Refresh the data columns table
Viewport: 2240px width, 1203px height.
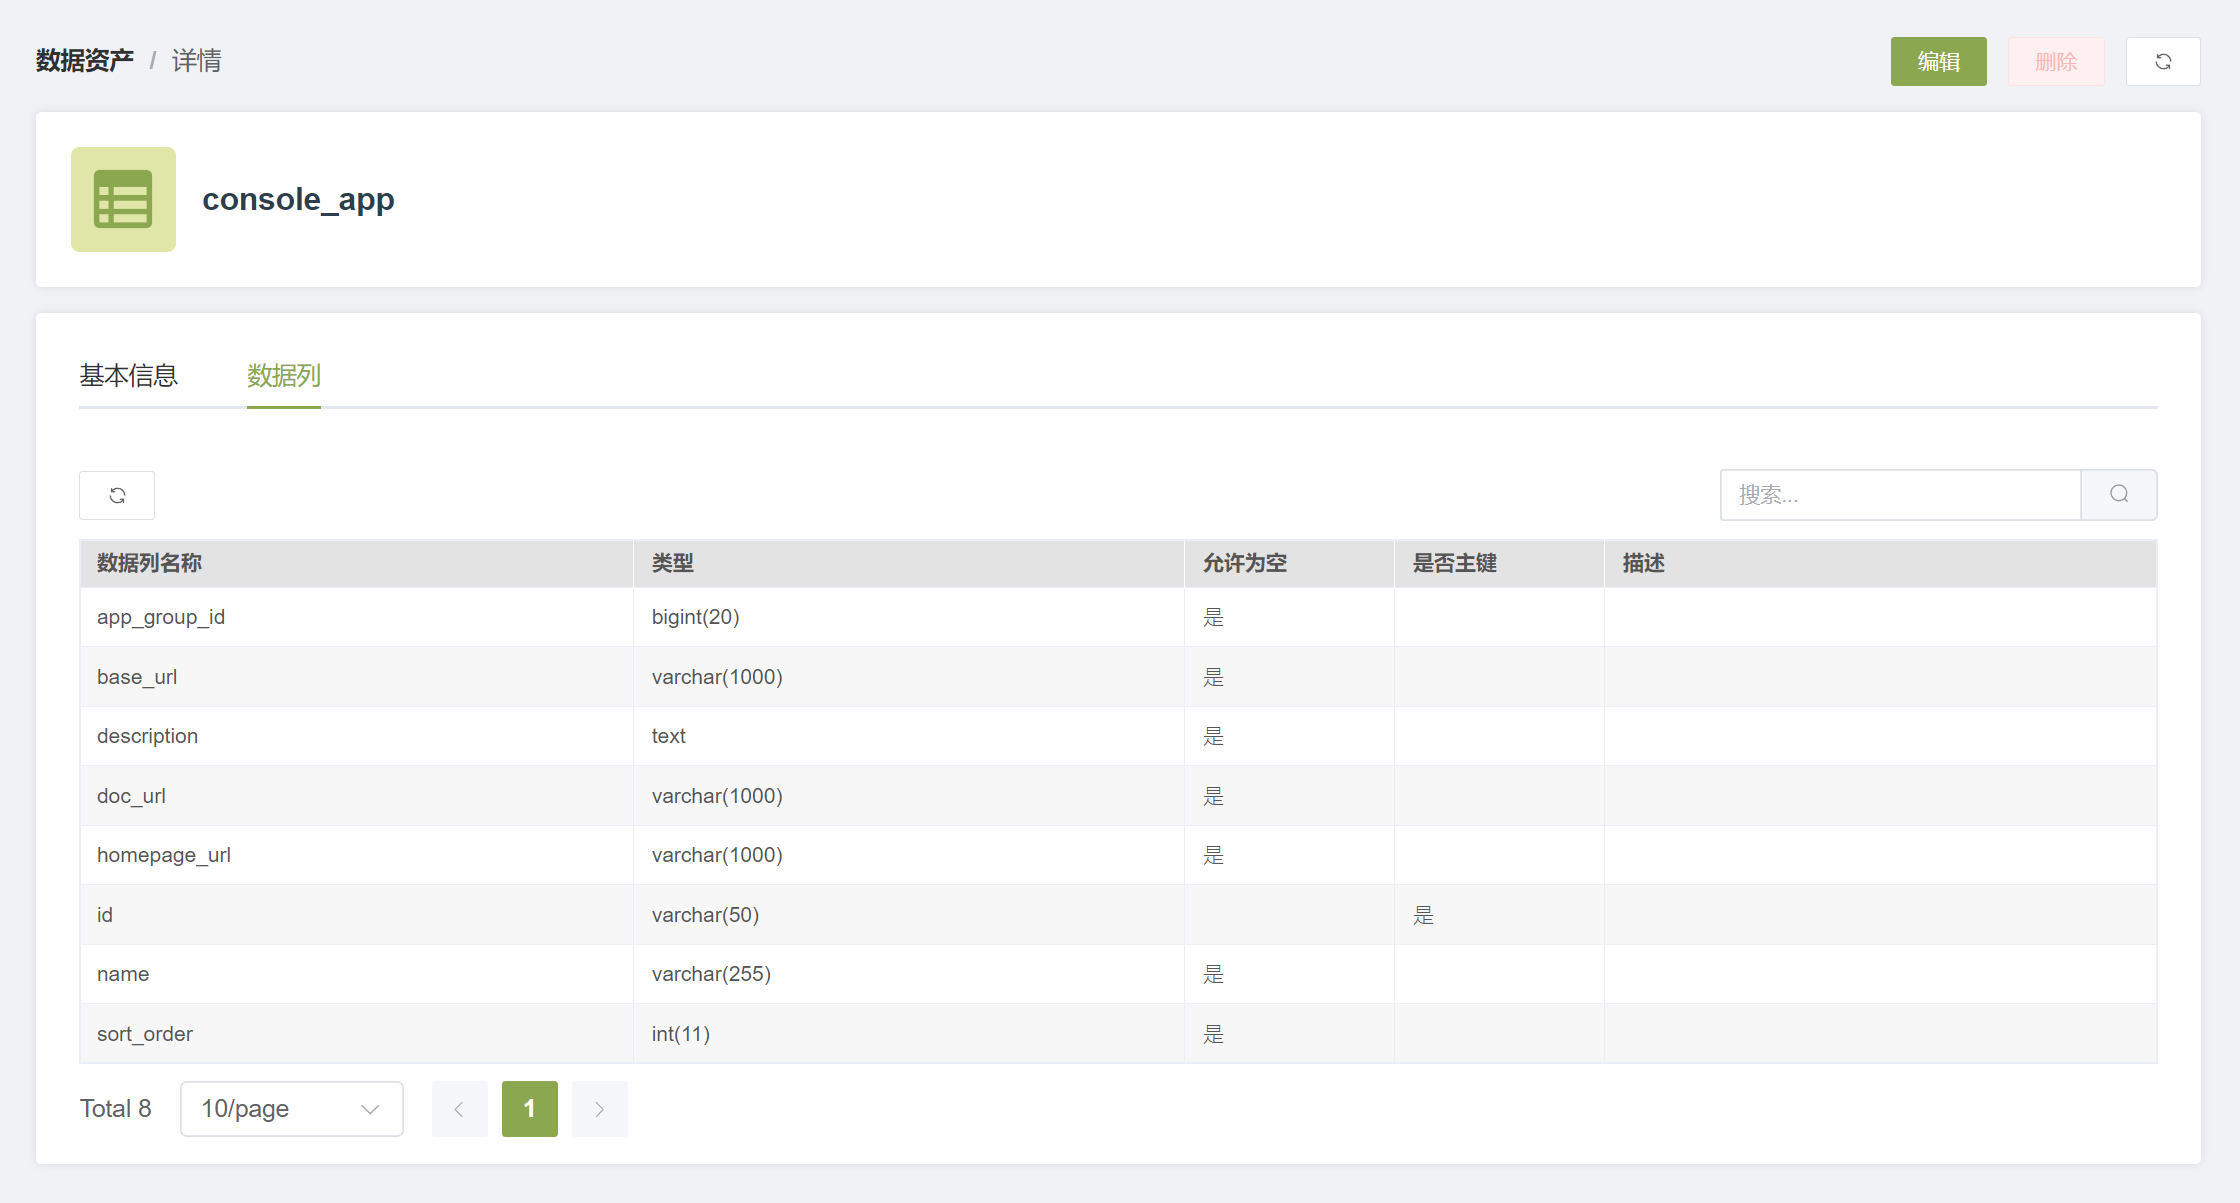(x=117, y=495)
